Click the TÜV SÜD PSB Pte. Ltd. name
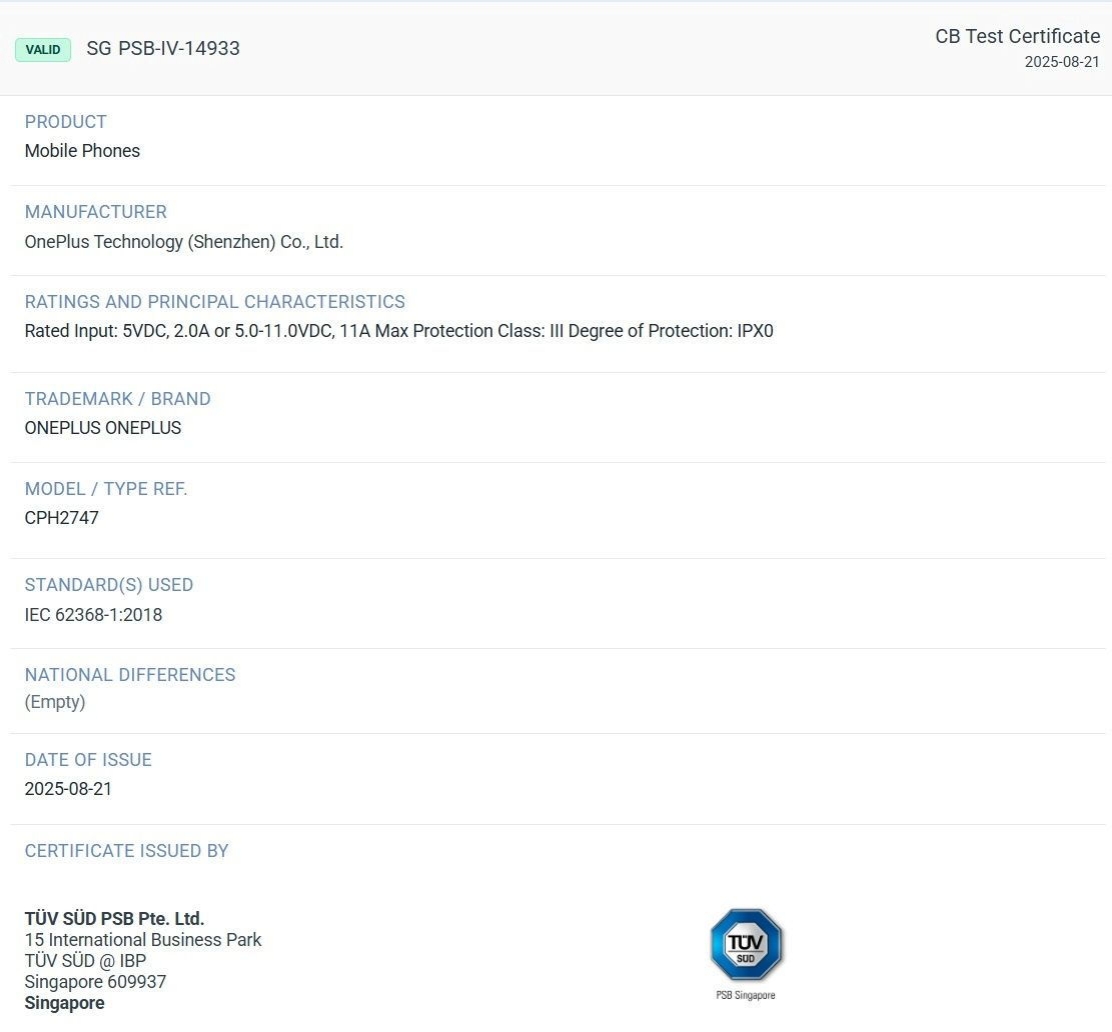The width and height of the screenshot is (1112, 1032). point(114,919)
